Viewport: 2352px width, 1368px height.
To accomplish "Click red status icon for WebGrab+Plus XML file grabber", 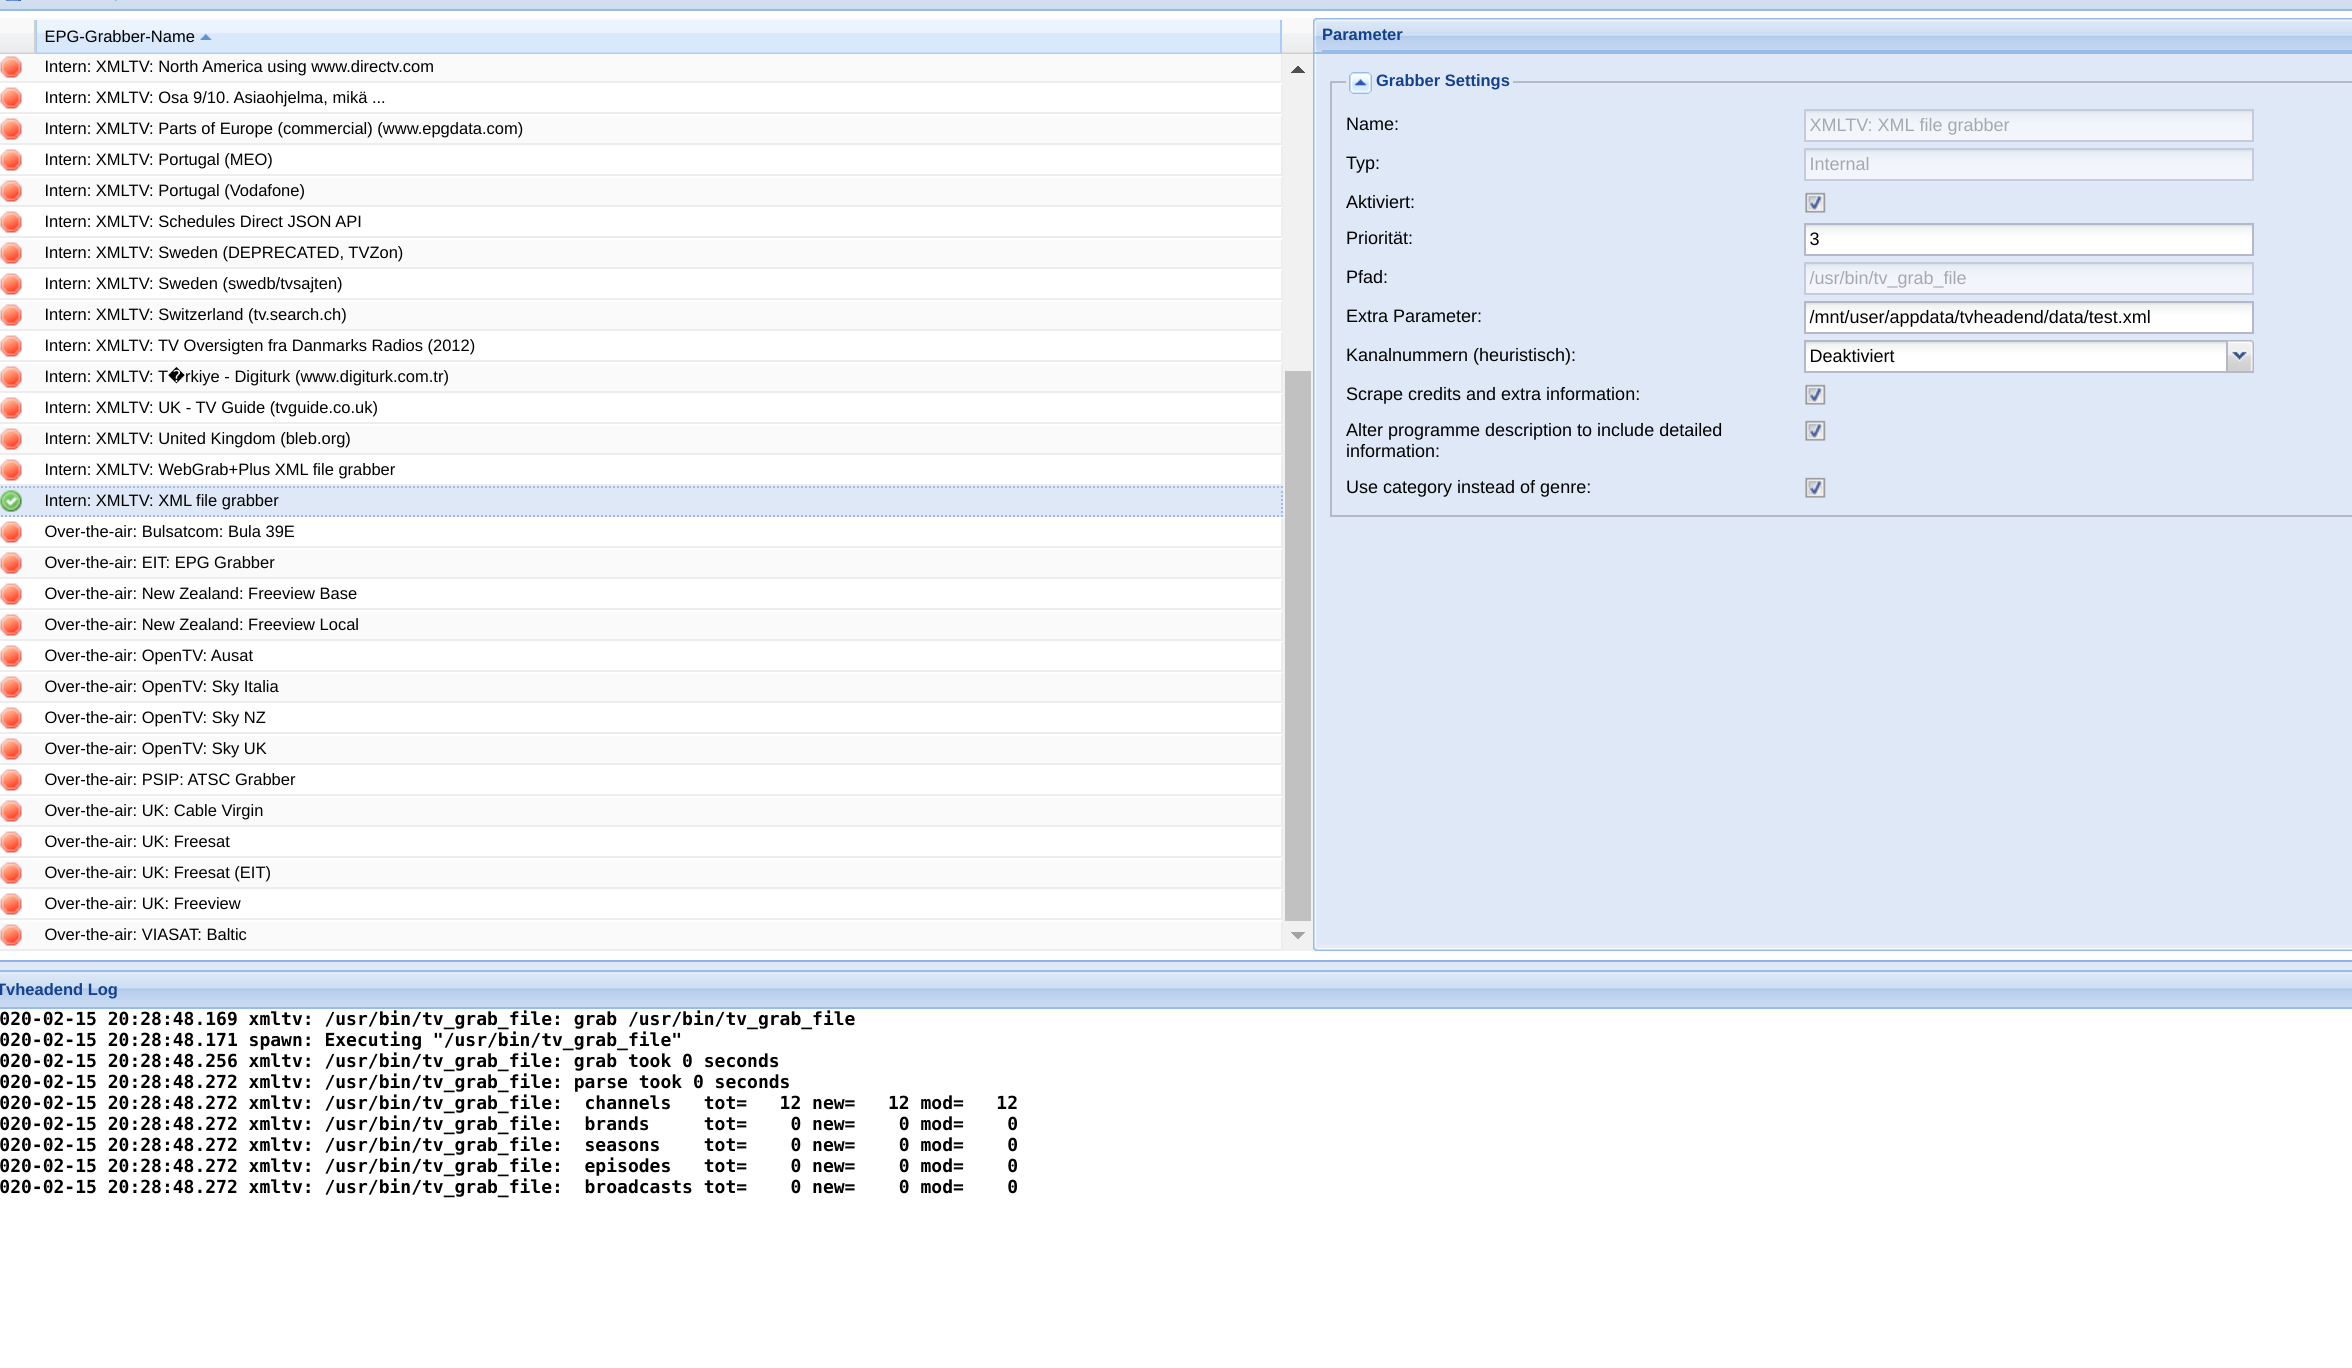I will pos(12,470).
